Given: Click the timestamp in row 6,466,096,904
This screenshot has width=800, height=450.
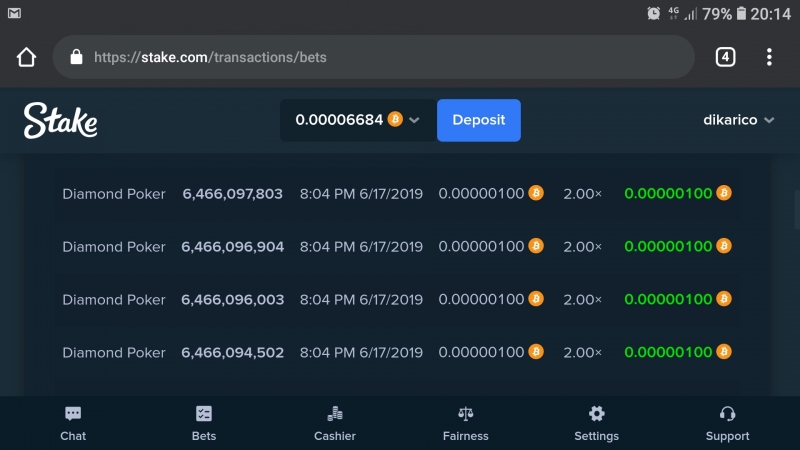Looking at the screenshot, I should [x=361, y=247].
